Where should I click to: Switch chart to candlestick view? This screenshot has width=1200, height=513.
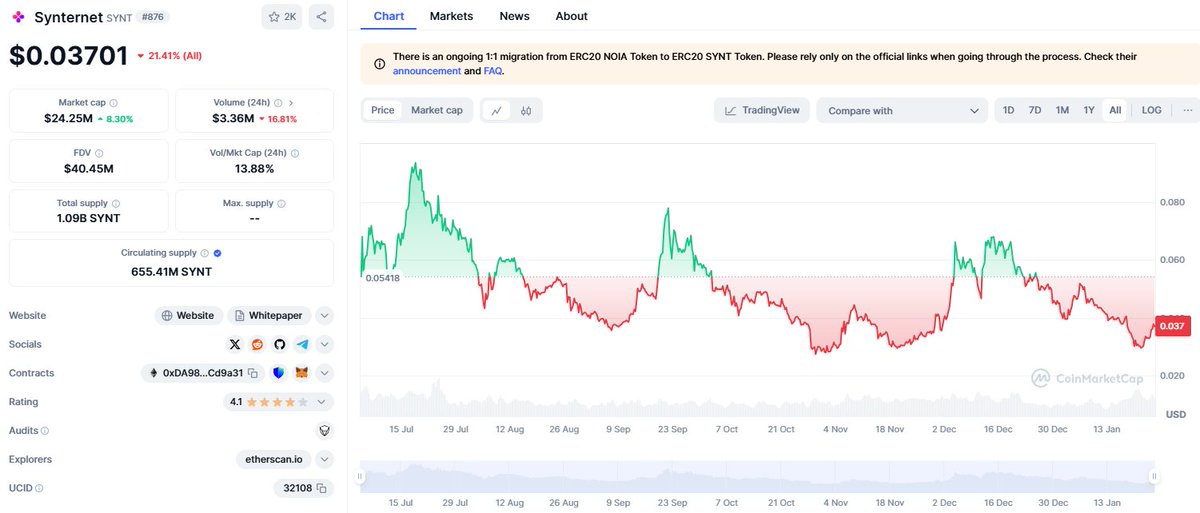[526, 110]
